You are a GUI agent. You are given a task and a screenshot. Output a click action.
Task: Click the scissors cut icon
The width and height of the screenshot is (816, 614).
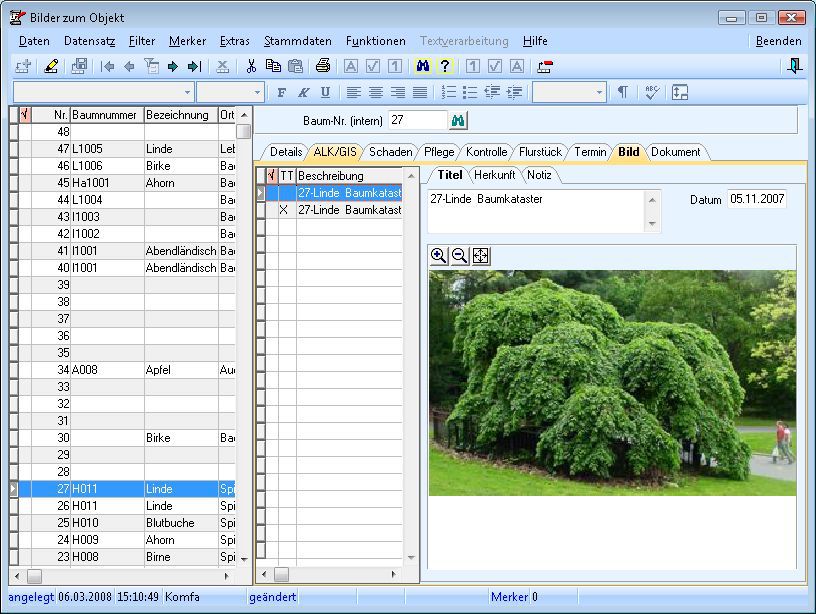click(252, 66)
